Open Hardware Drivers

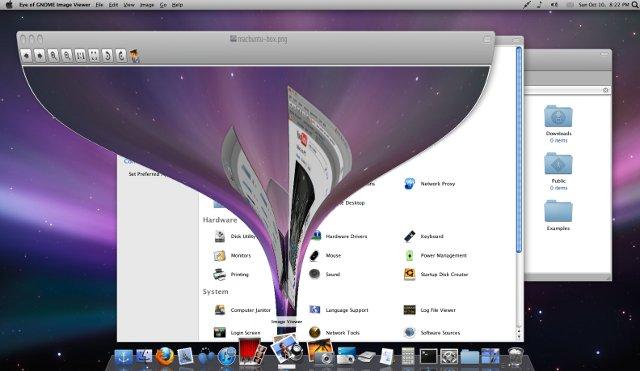click(339, 236)
